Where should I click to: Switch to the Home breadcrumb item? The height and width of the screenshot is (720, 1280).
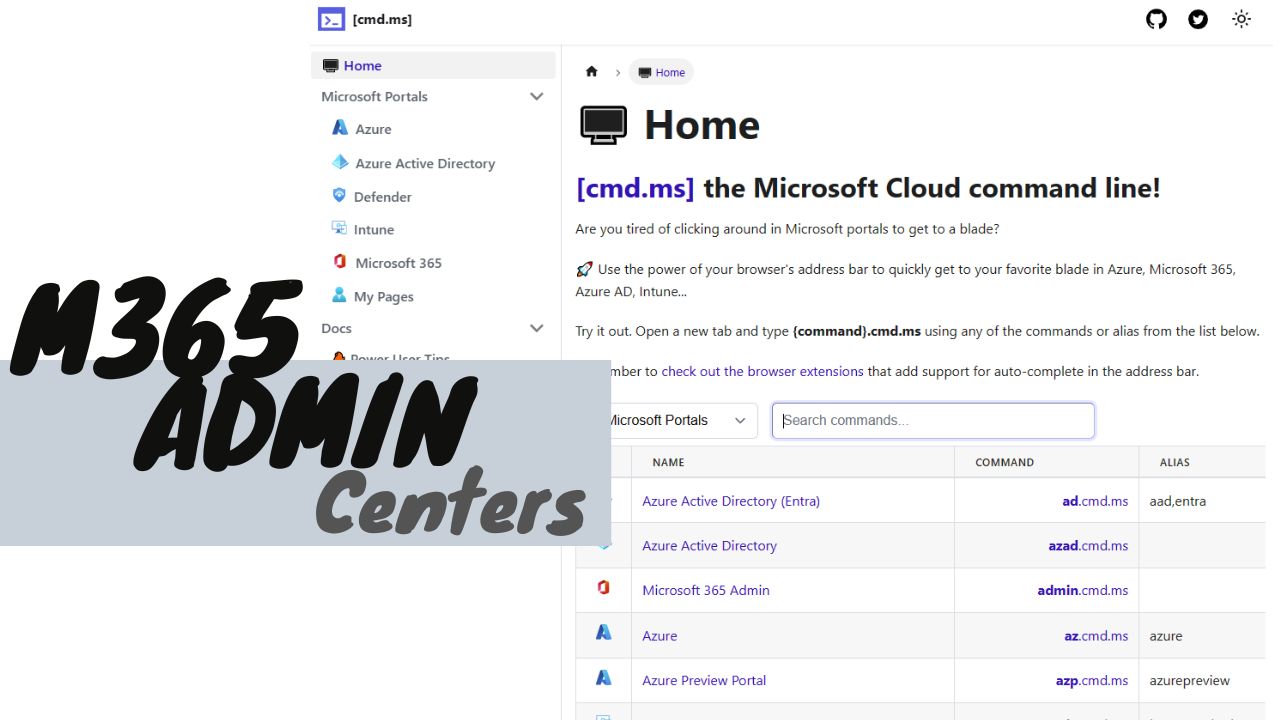[661, 72]
